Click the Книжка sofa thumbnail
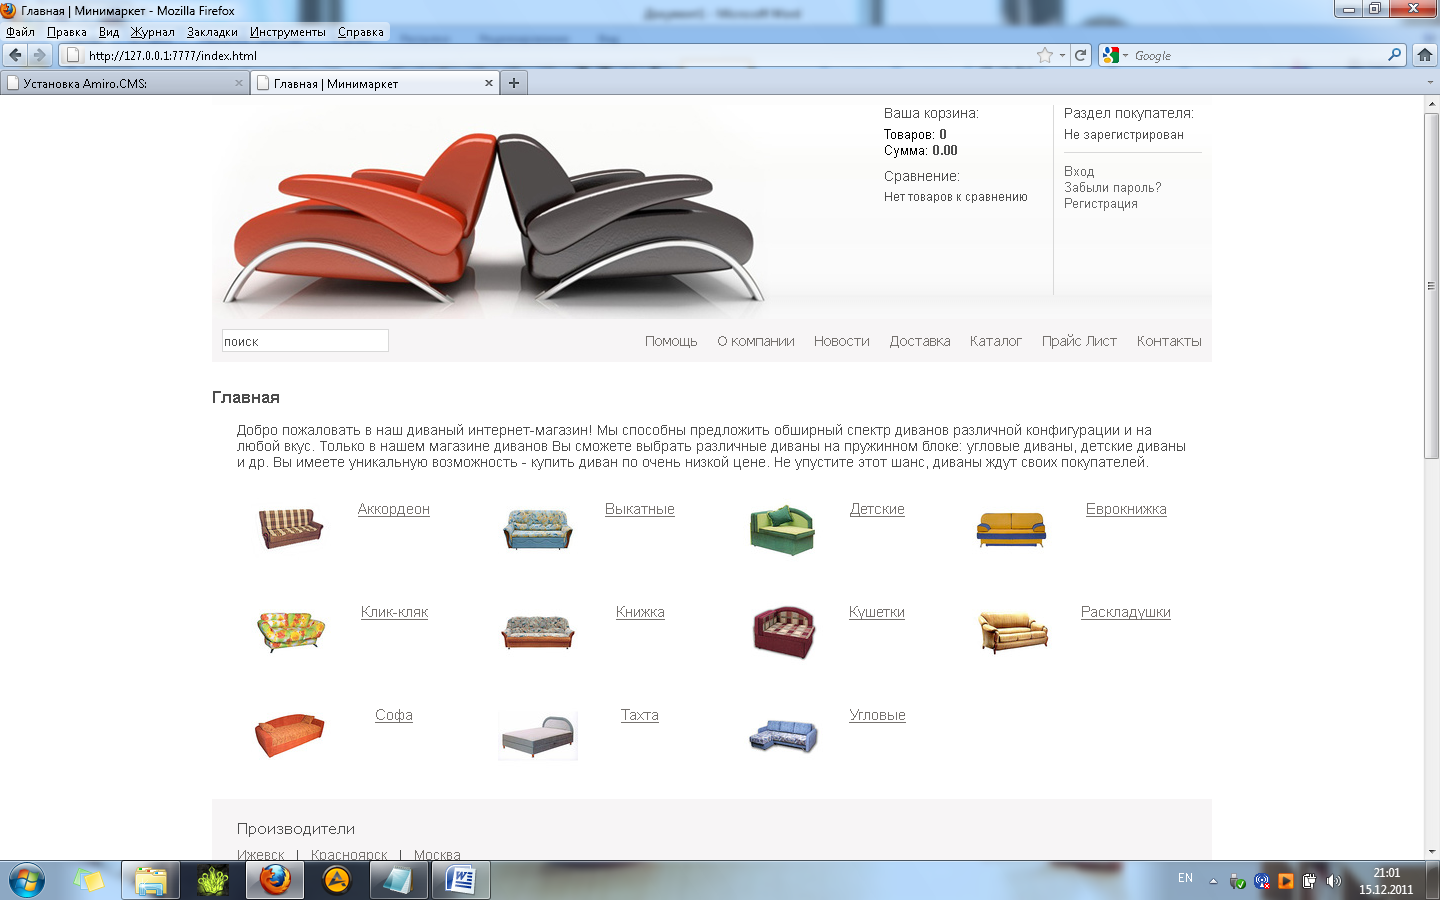This screenshot has width=1440, height=900. tap(538, 632)
